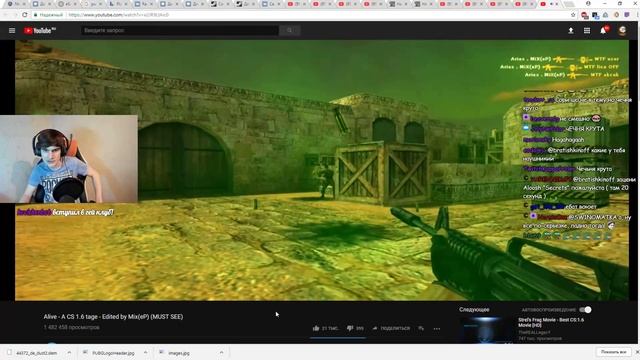
Task: Select the active YouTube tab at the far right
Action: pyautogui.click(x=548, y=4)
